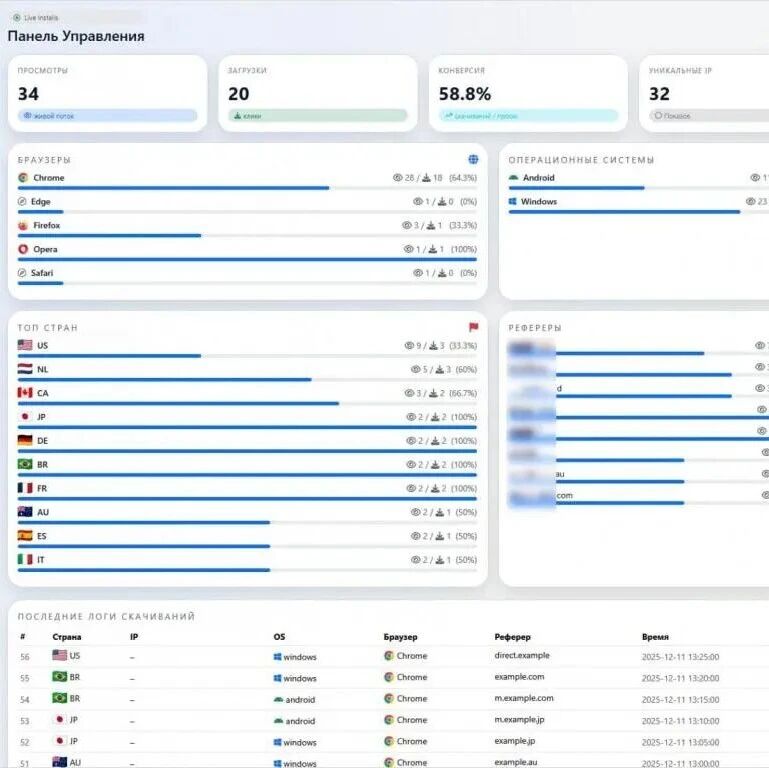Click the CA flag icon
This screenshot has height=768, width=769.
point(25,393)
